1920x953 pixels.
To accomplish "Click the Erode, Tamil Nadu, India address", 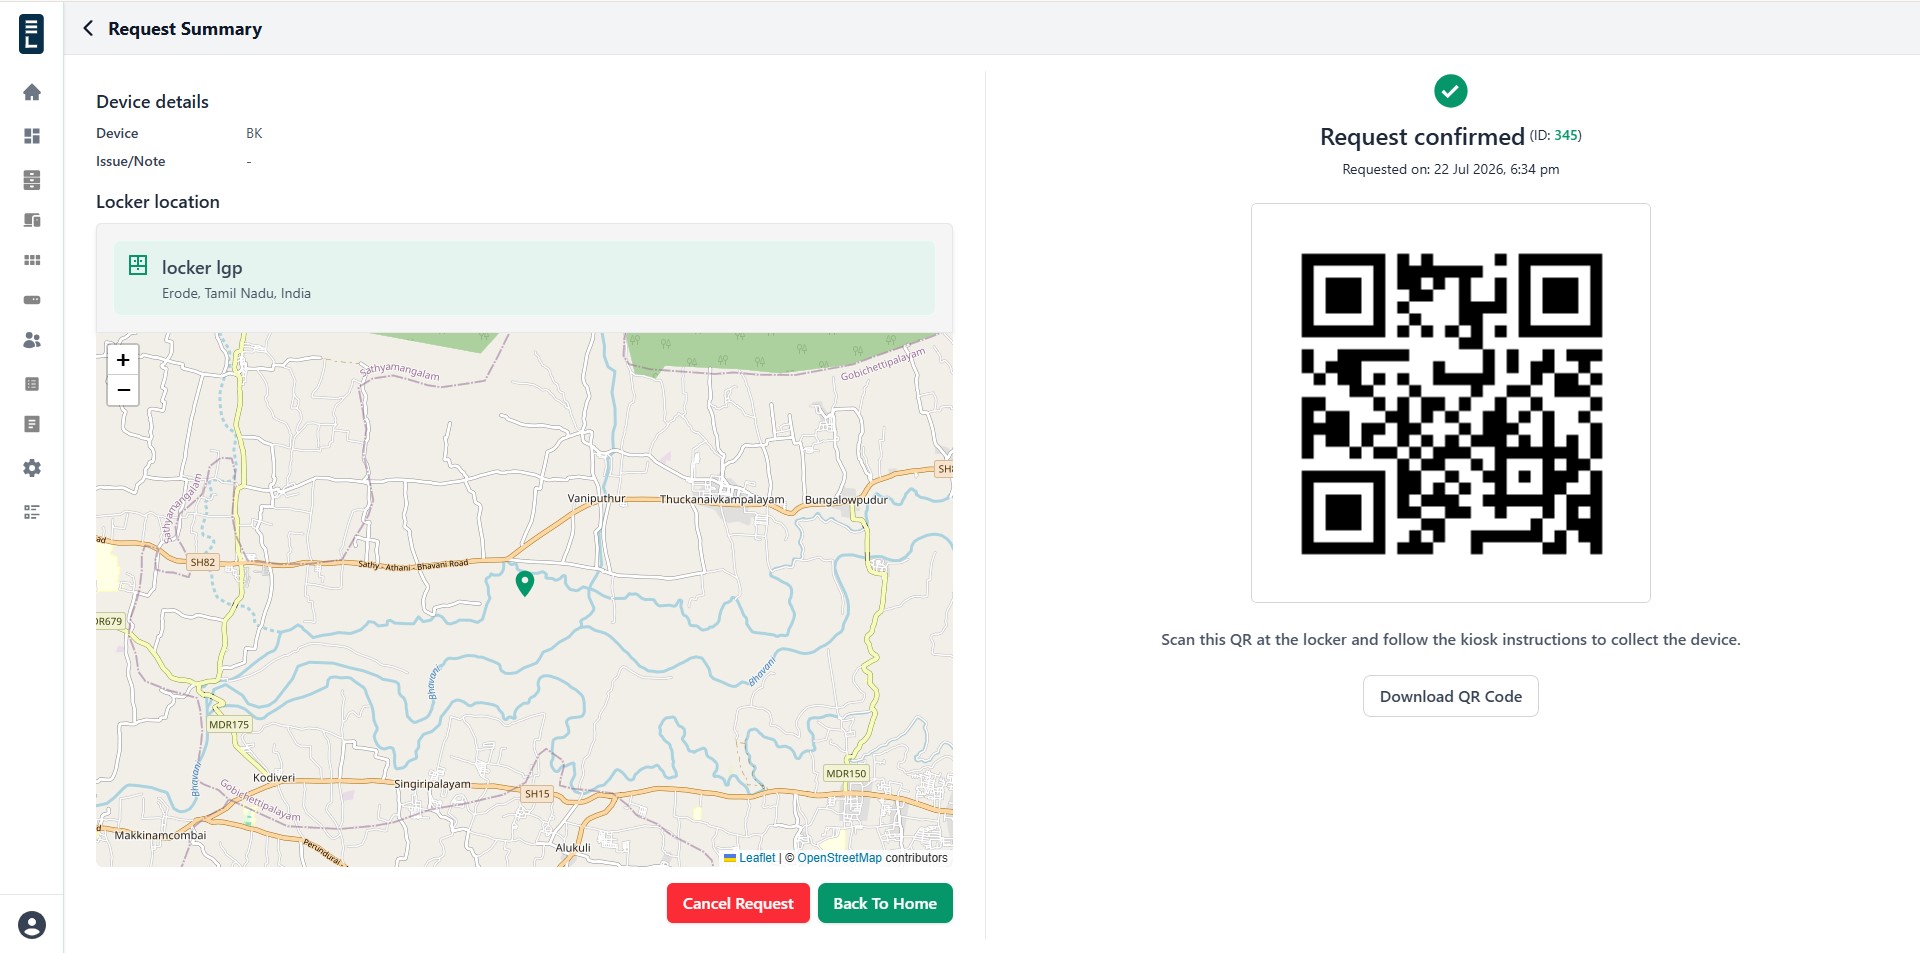I will click(236, 293).
